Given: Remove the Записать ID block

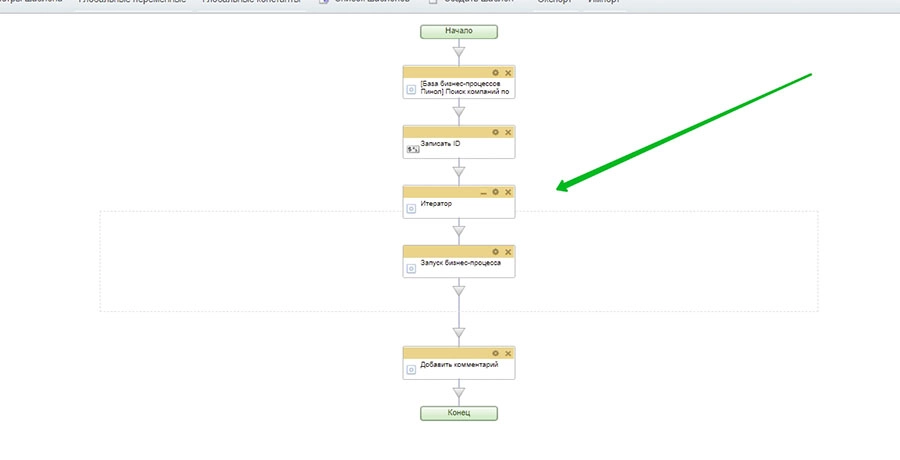Looking at the screenshot, I should pos(508,132).
